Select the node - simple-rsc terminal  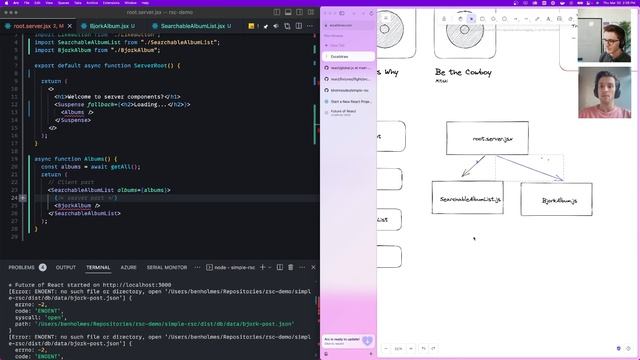[x=230, y=267]
